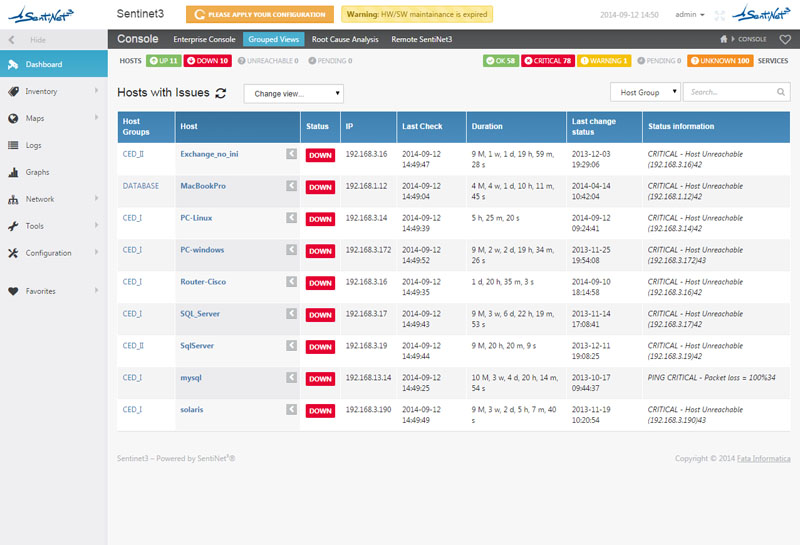Open action arrow for mysql host

point(291,378)
